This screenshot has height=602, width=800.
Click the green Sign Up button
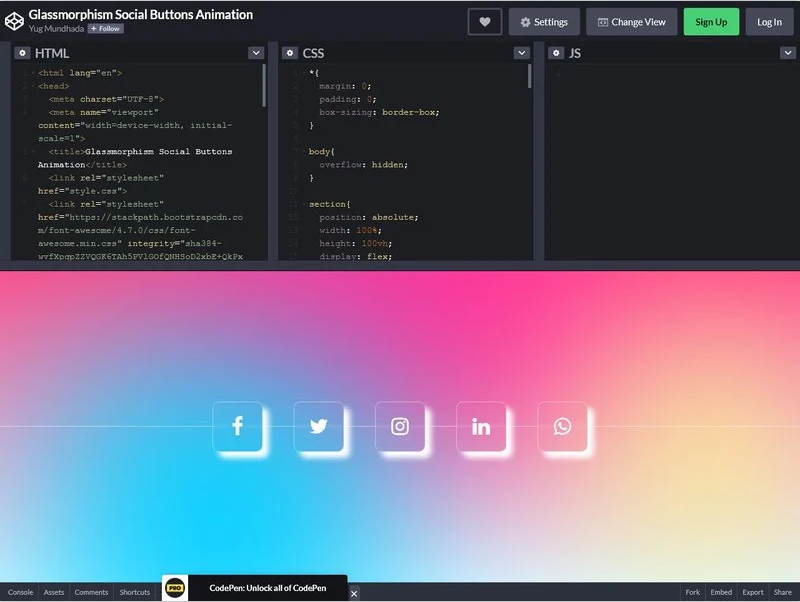point(711,22)
